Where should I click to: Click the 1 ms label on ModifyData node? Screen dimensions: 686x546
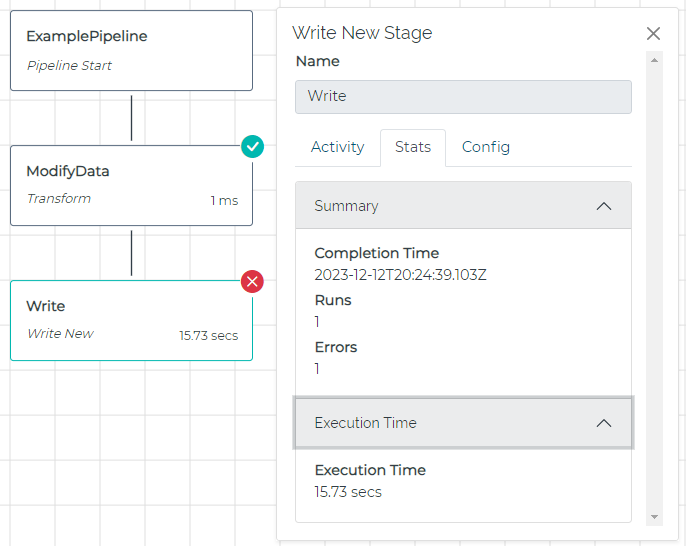click(x=224, y=200)
